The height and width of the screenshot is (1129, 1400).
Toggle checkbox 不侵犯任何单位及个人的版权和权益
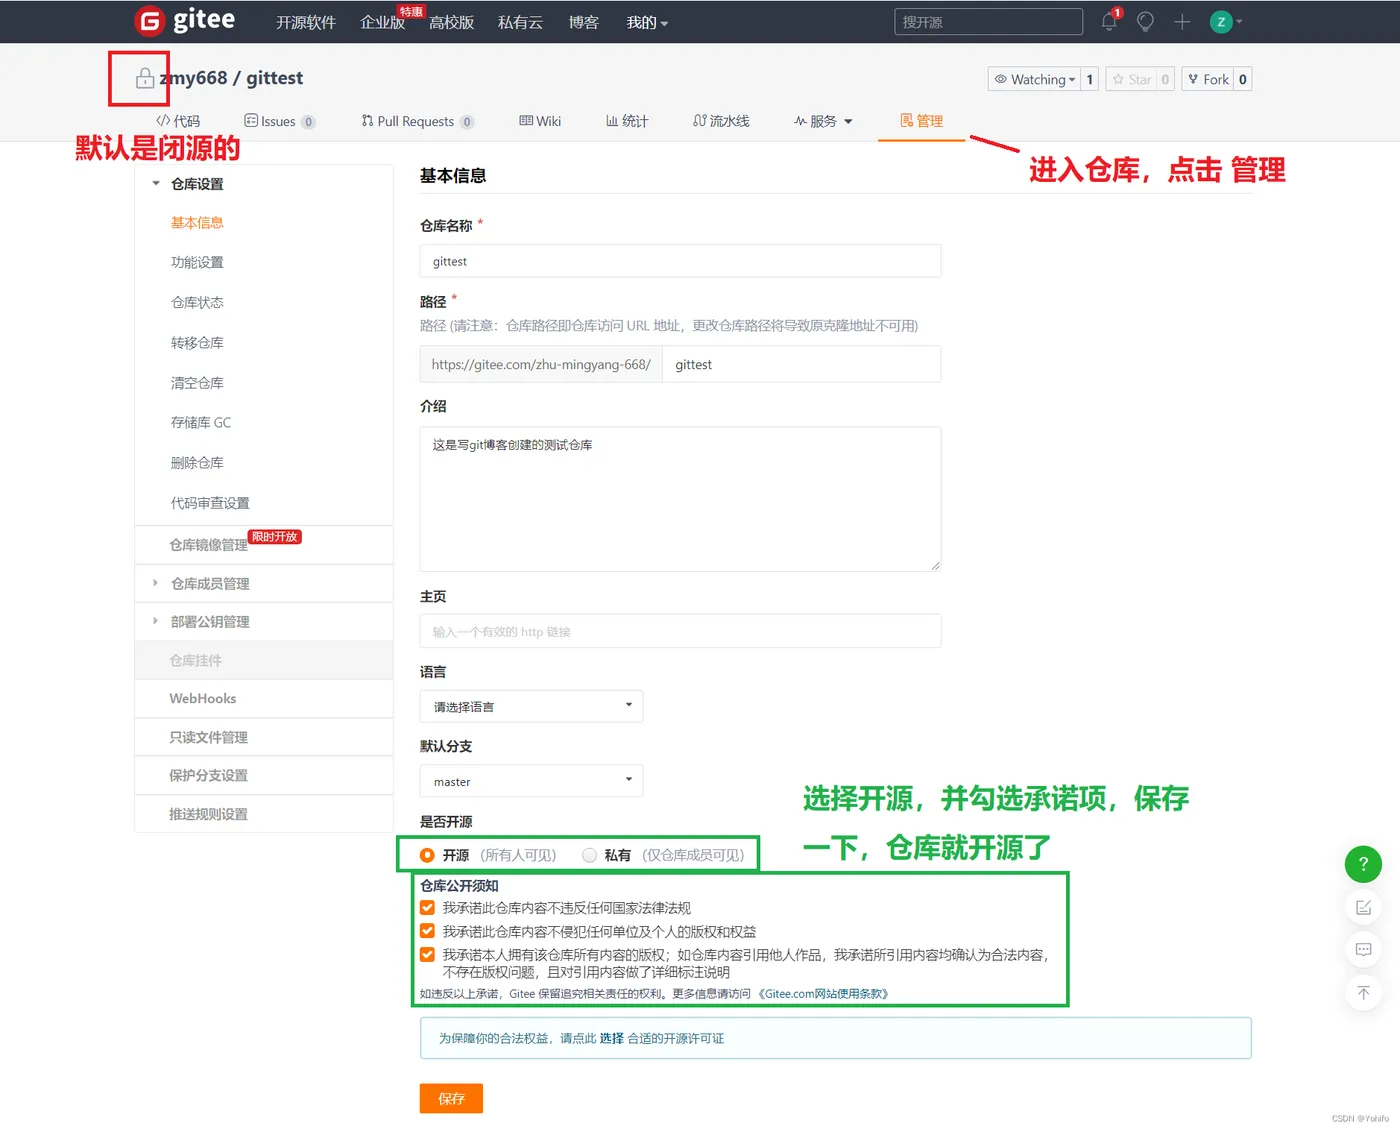pyautogui.click(x=427, y=931)
